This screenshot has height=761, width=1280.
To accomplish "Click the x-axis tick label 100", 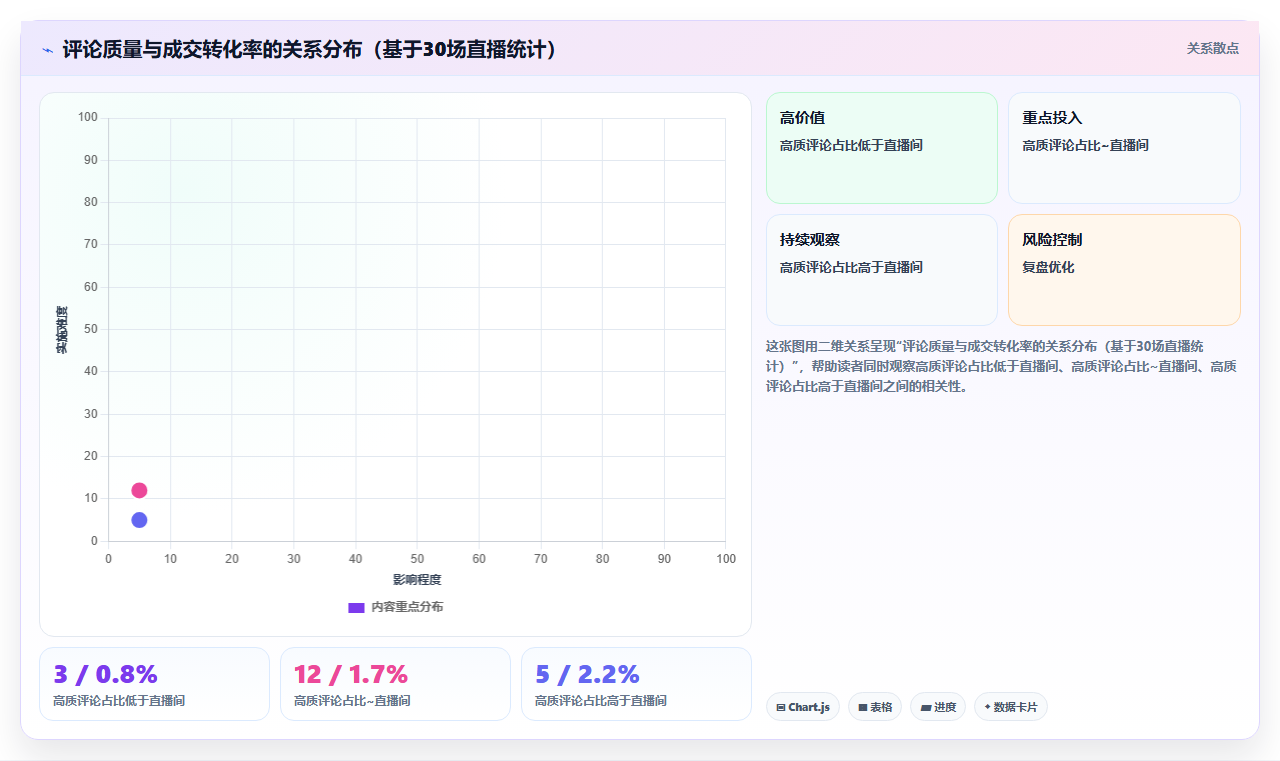I will pyautogui.click(x=726, y=559).
